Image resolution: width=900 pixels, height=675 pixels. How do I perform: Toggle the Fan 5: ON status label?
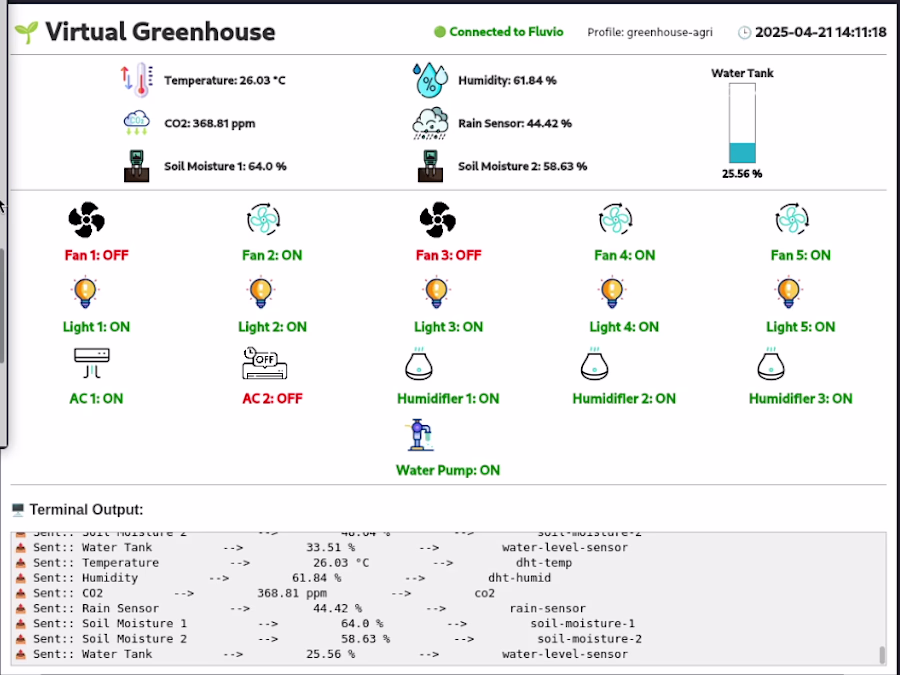click(801, 255)
